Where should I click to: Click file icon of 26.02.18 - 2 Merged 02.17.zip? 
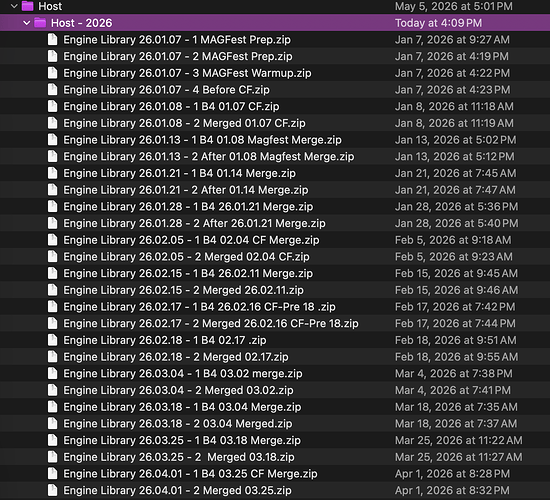(53, 356)
